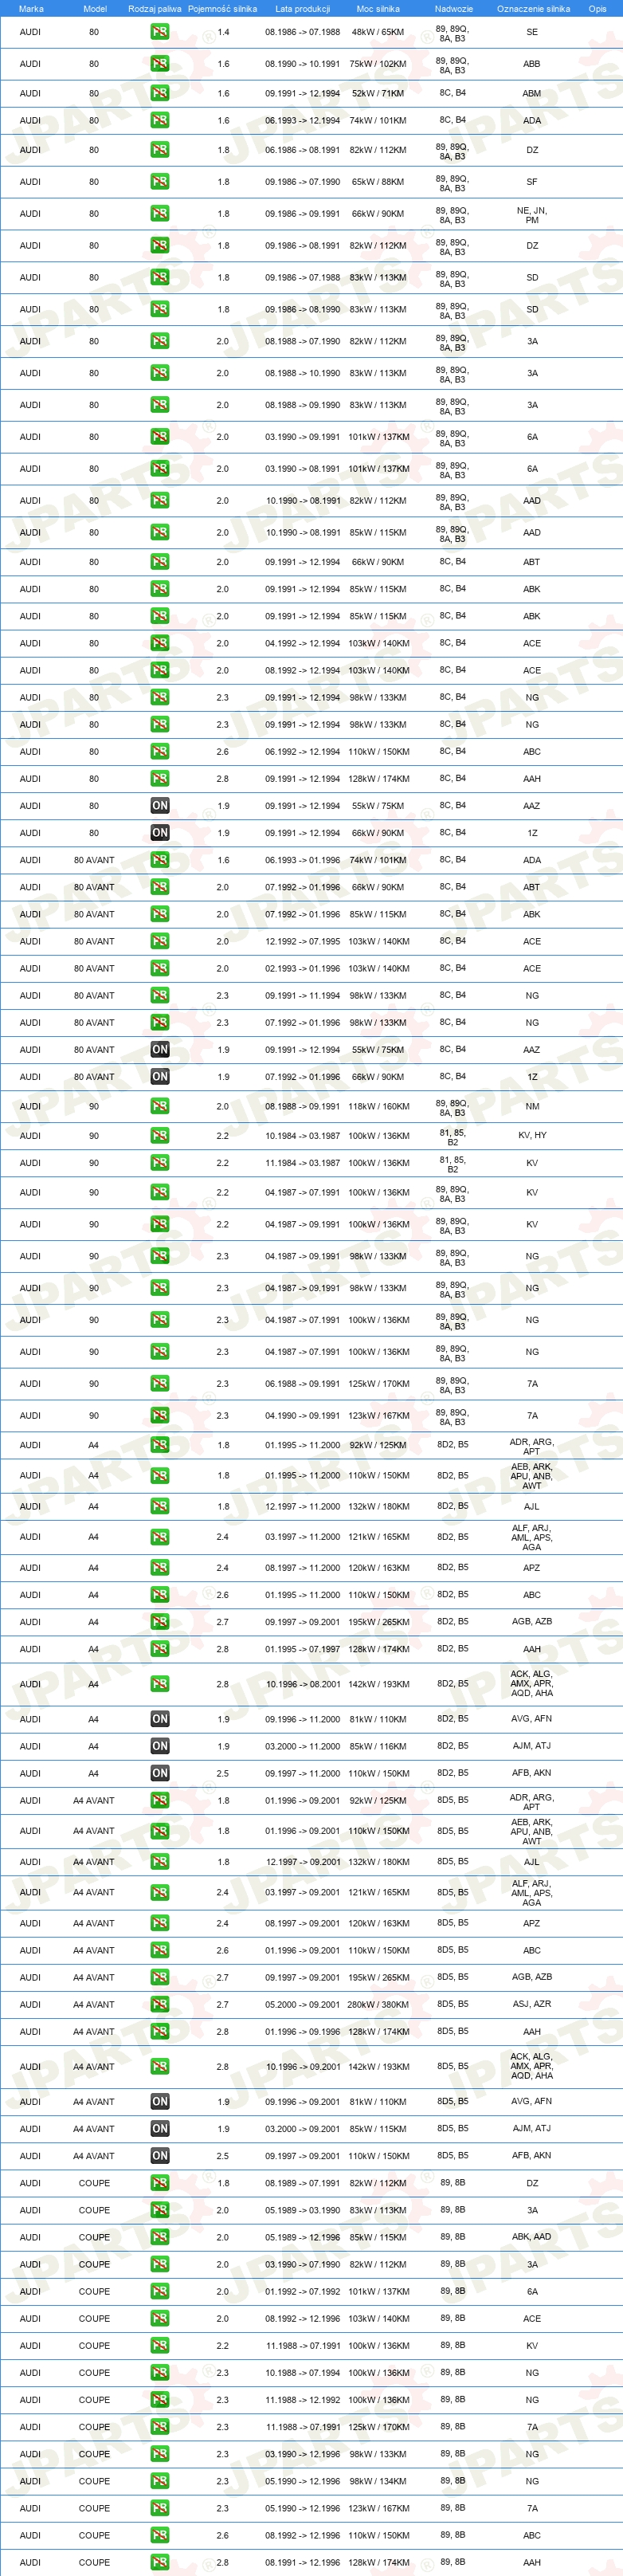Click petrol icon in Audi 80 2.8 AAH row
Image resolution: width=623 pixels, height=2576 pixels.
pyautogui.click(x=160, y=778)
